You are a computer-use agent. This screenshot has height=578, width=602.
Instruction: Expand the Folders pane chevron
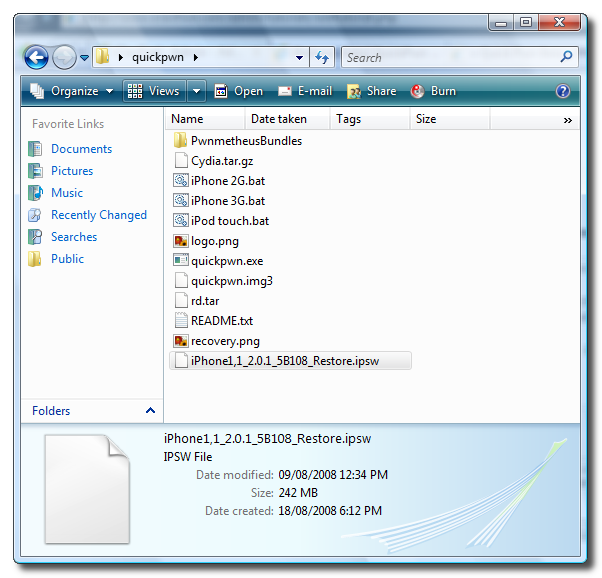(150, 411)
